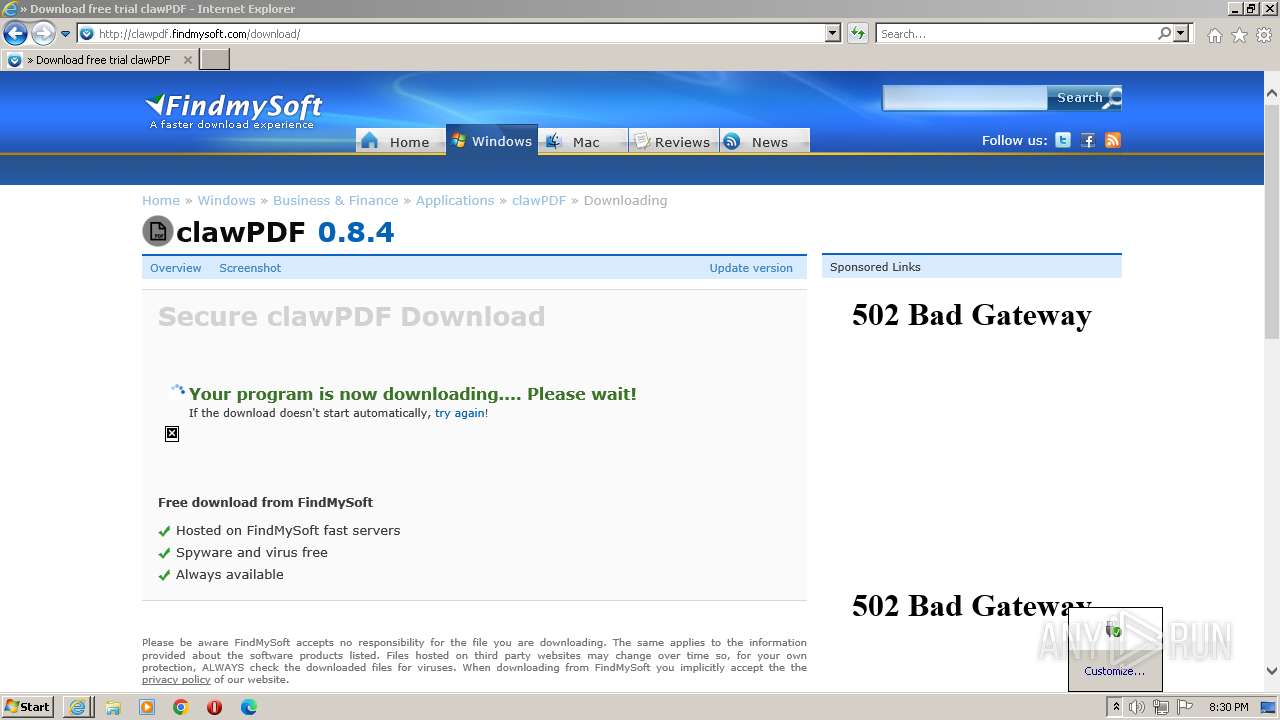The height and width of the screenshot is (720, 1280).
Task: Open the Home navigation tab
Action: point(400,141)
